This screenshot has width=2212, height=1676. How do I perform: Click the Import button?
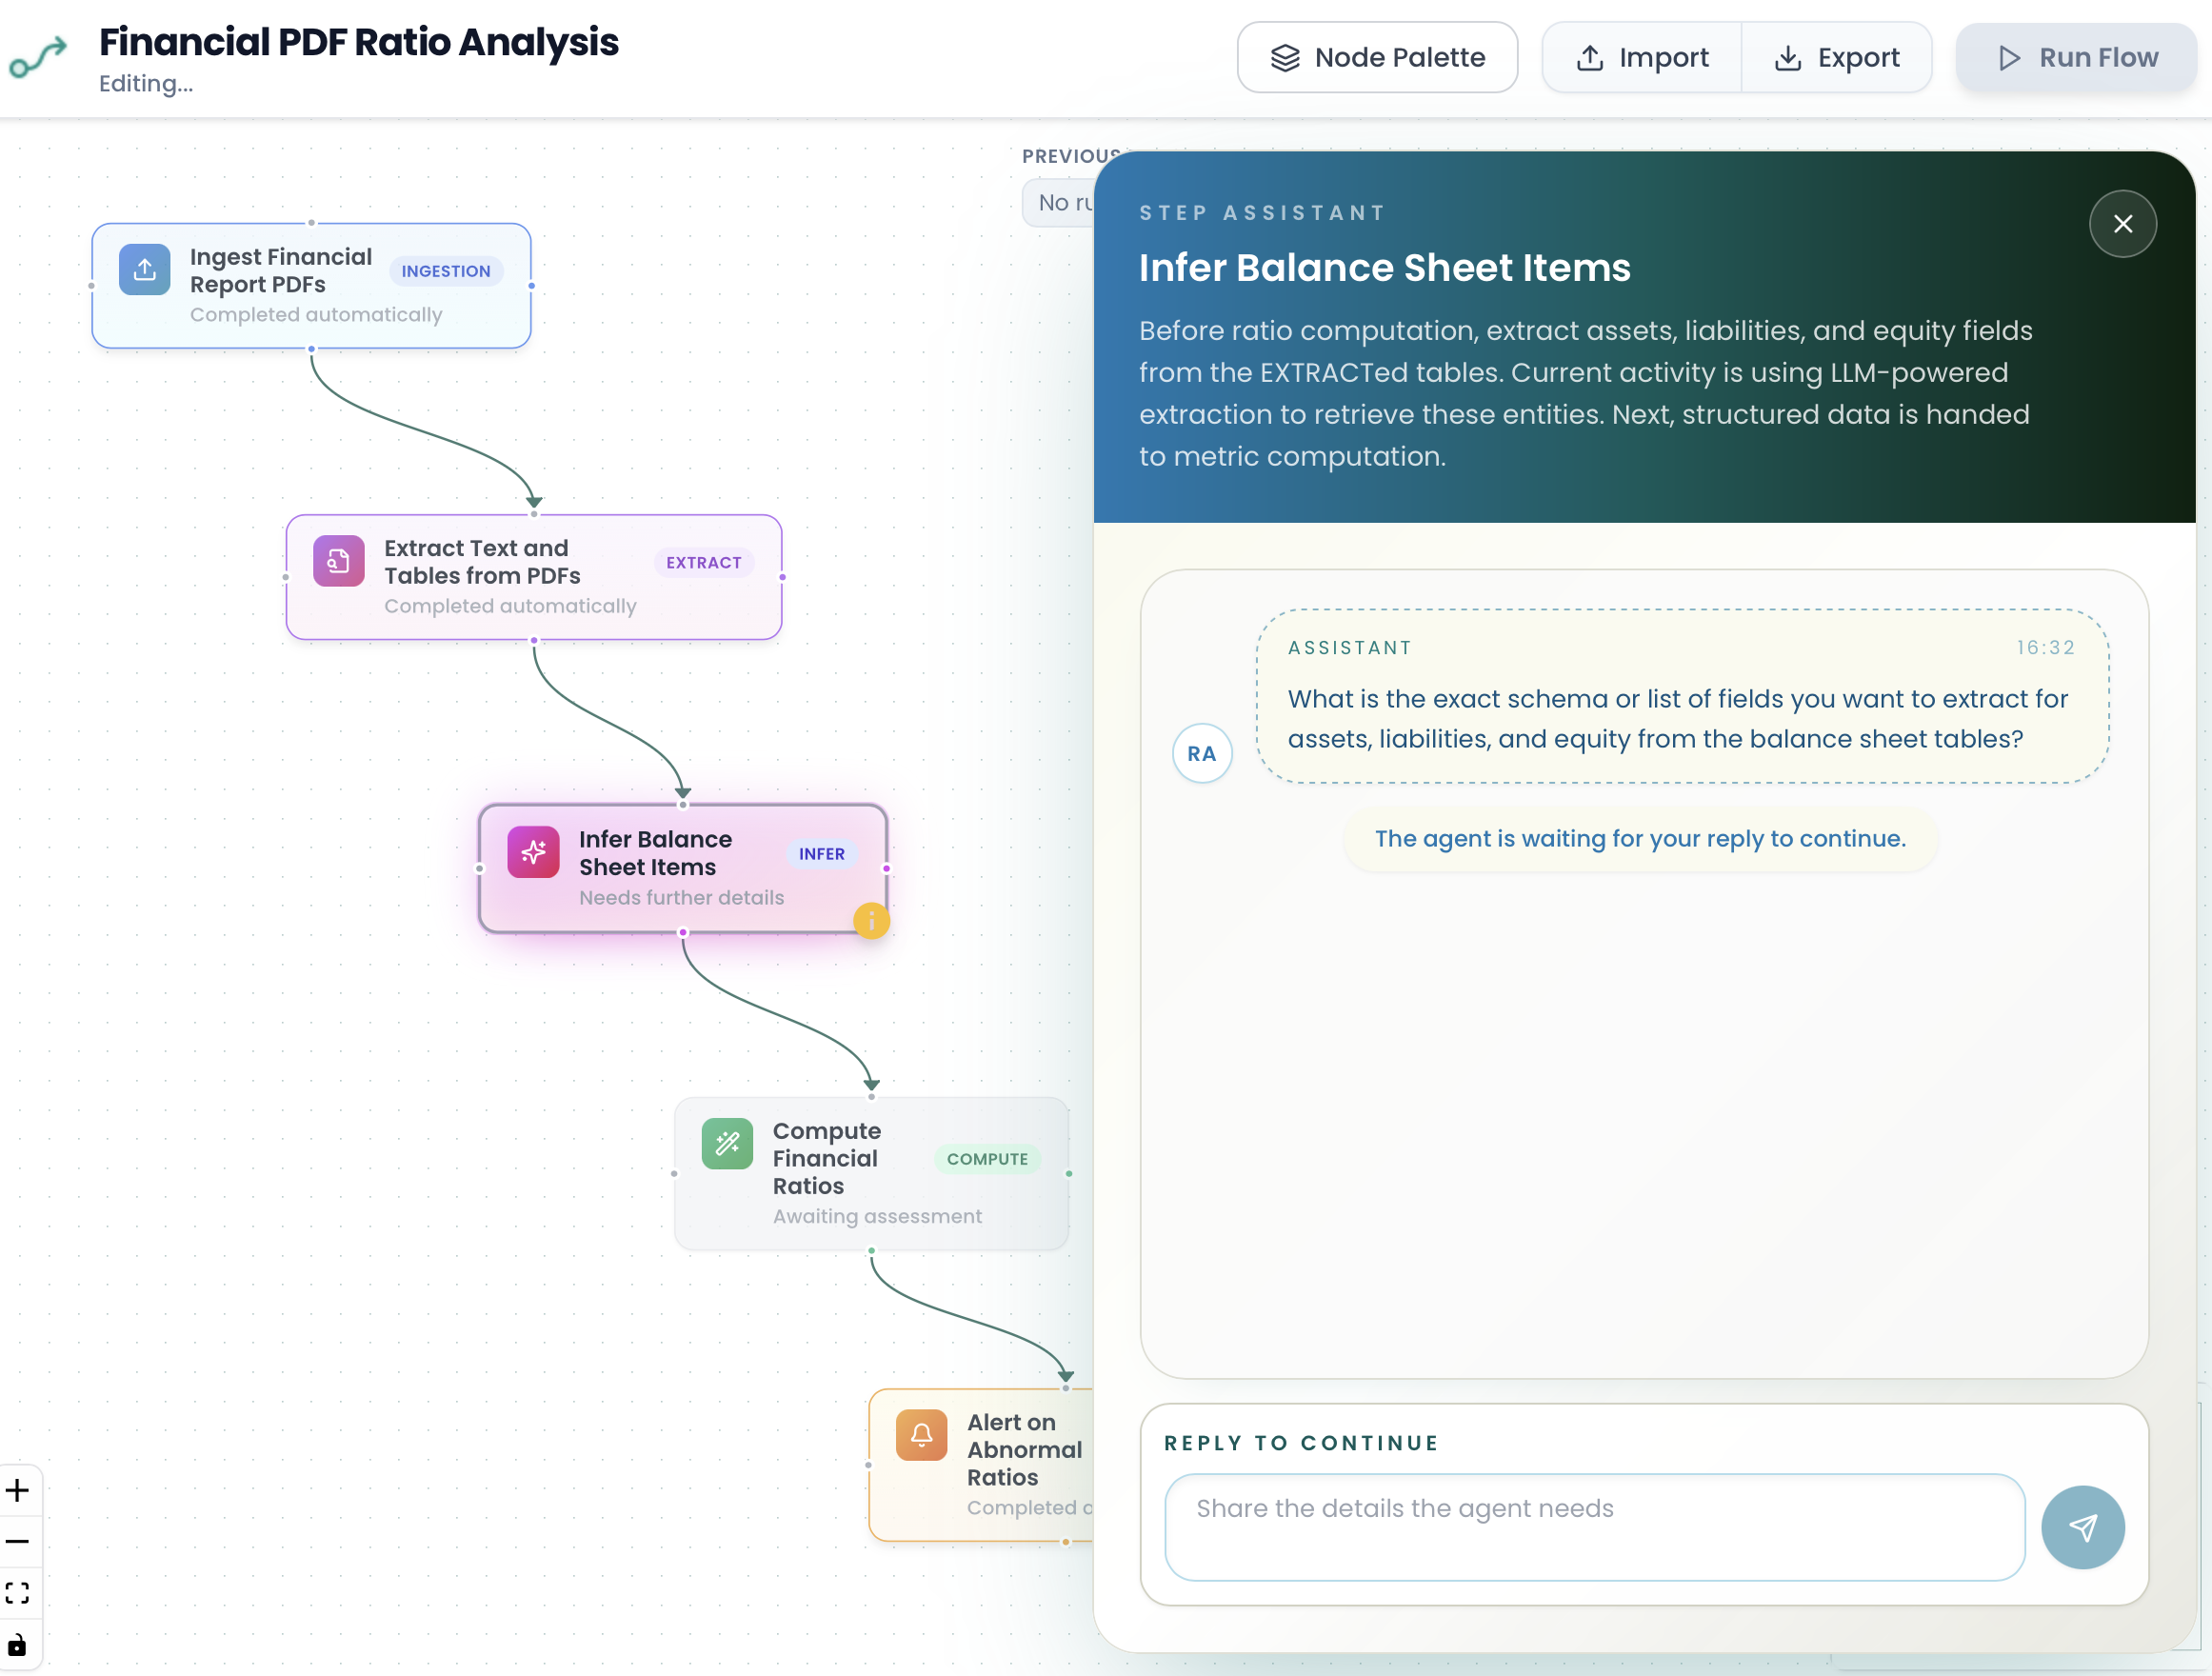click(1642, 58)
